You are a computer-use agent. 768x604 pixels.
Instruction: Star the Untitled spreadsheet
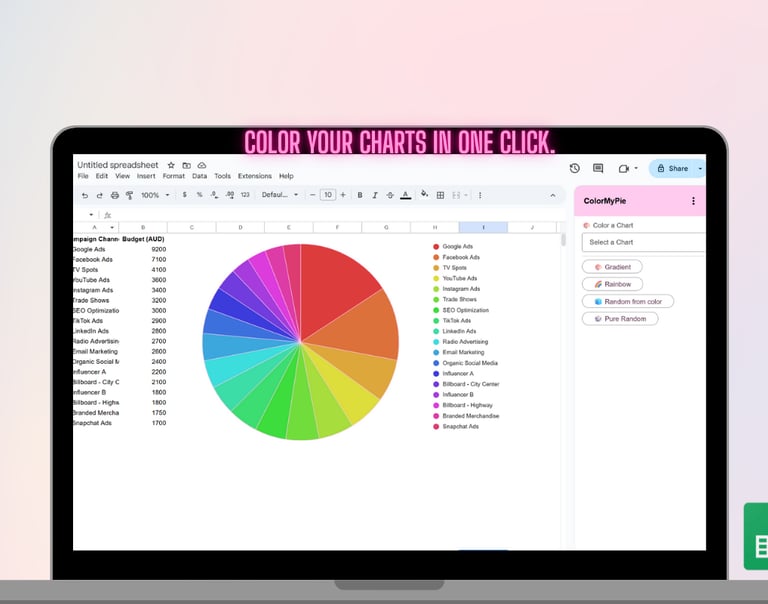[171, 165]
